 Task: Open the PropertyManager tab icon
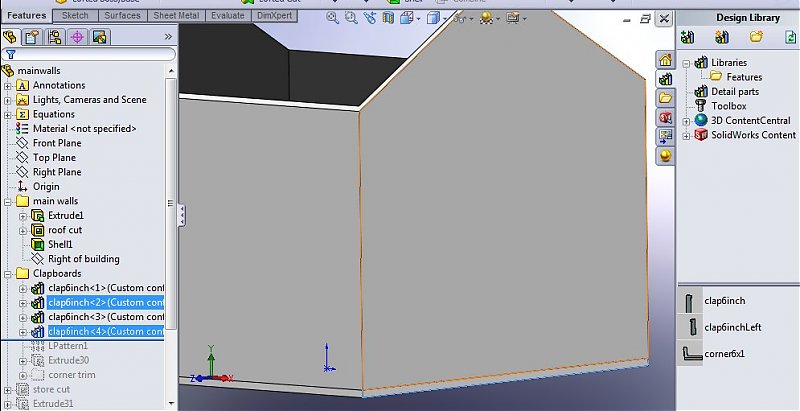point(32,37)
